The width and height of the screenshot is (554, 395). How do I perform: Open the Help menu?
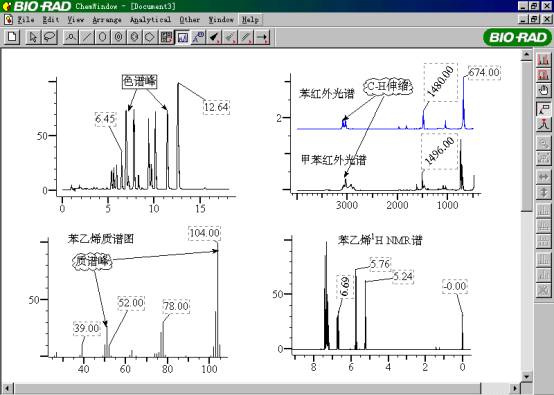click(251, 20)
